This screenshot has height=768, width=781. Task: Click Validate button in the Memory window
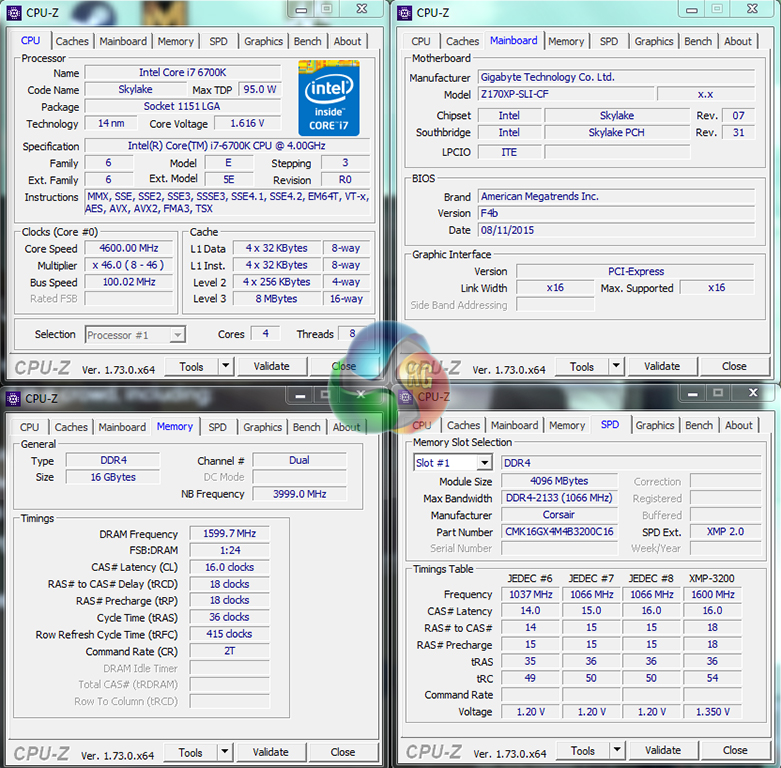[270, 752]
